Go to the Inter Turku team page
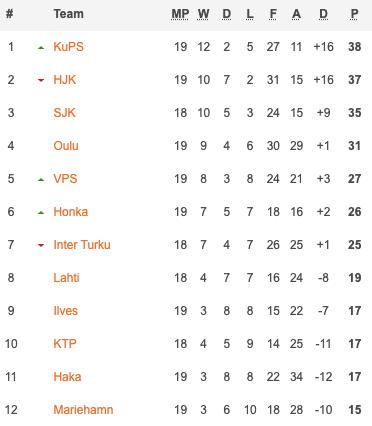This screenshot has height=426, width=372. click(x=82, y=245)
